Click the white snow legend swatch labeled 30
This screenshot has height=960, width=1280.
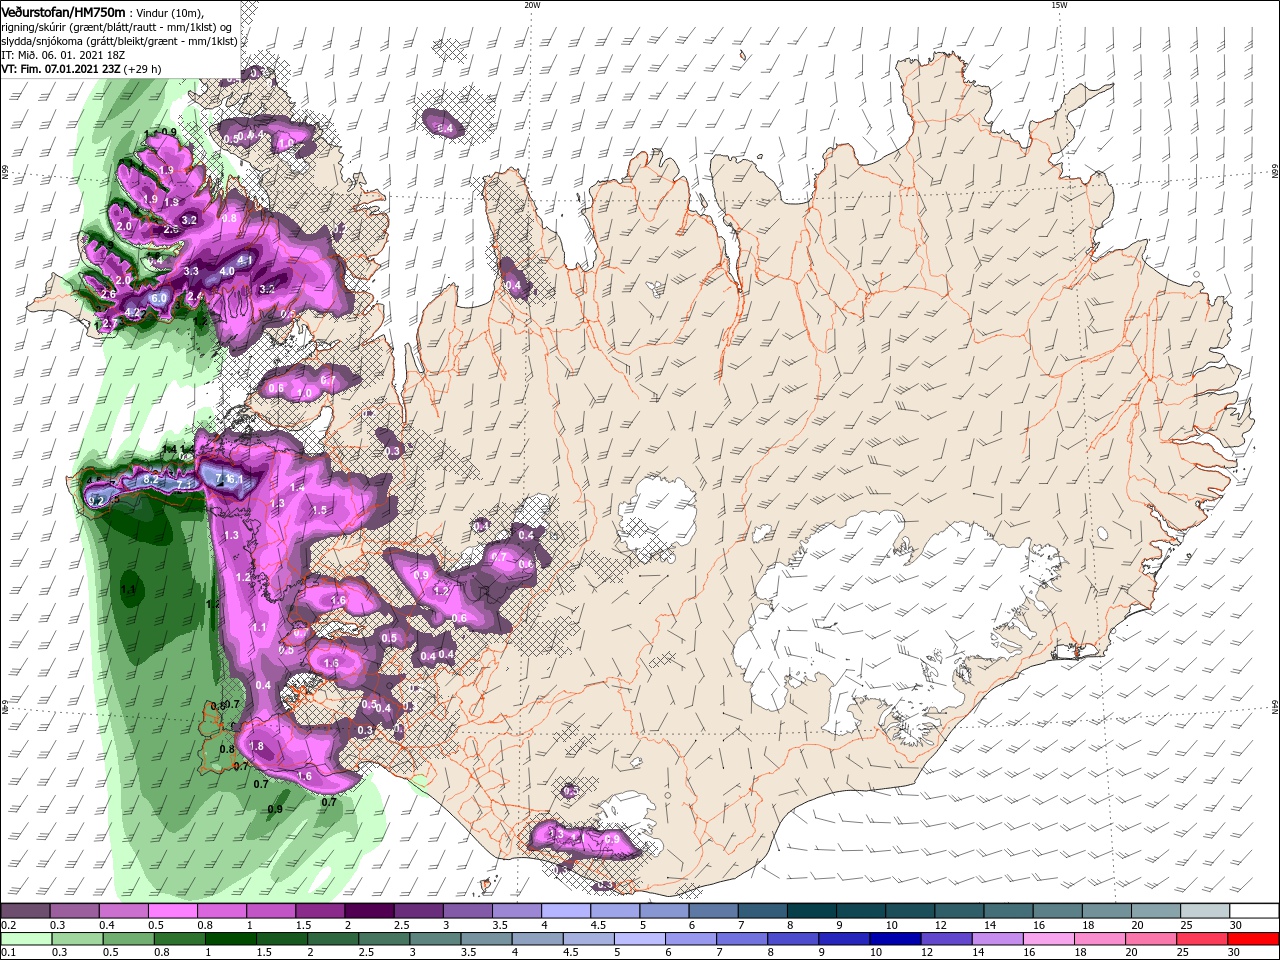(1256, 911)
